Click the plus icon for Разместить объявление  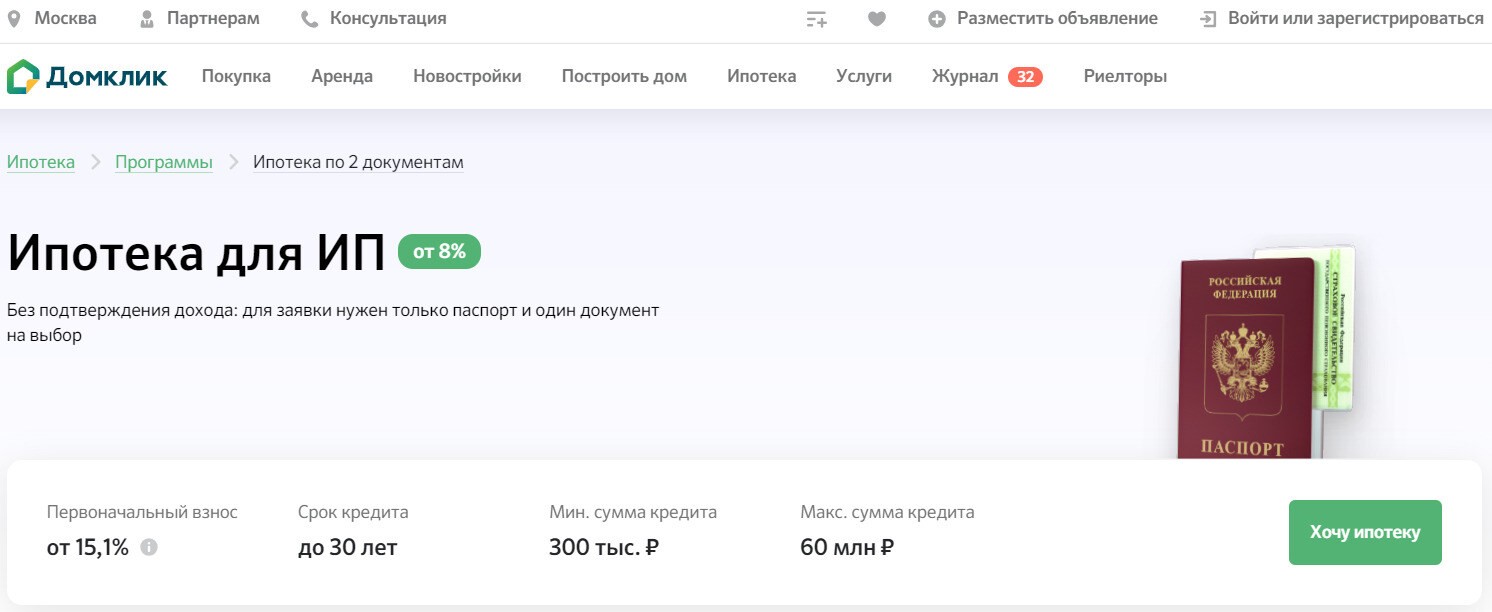(937, 17)
